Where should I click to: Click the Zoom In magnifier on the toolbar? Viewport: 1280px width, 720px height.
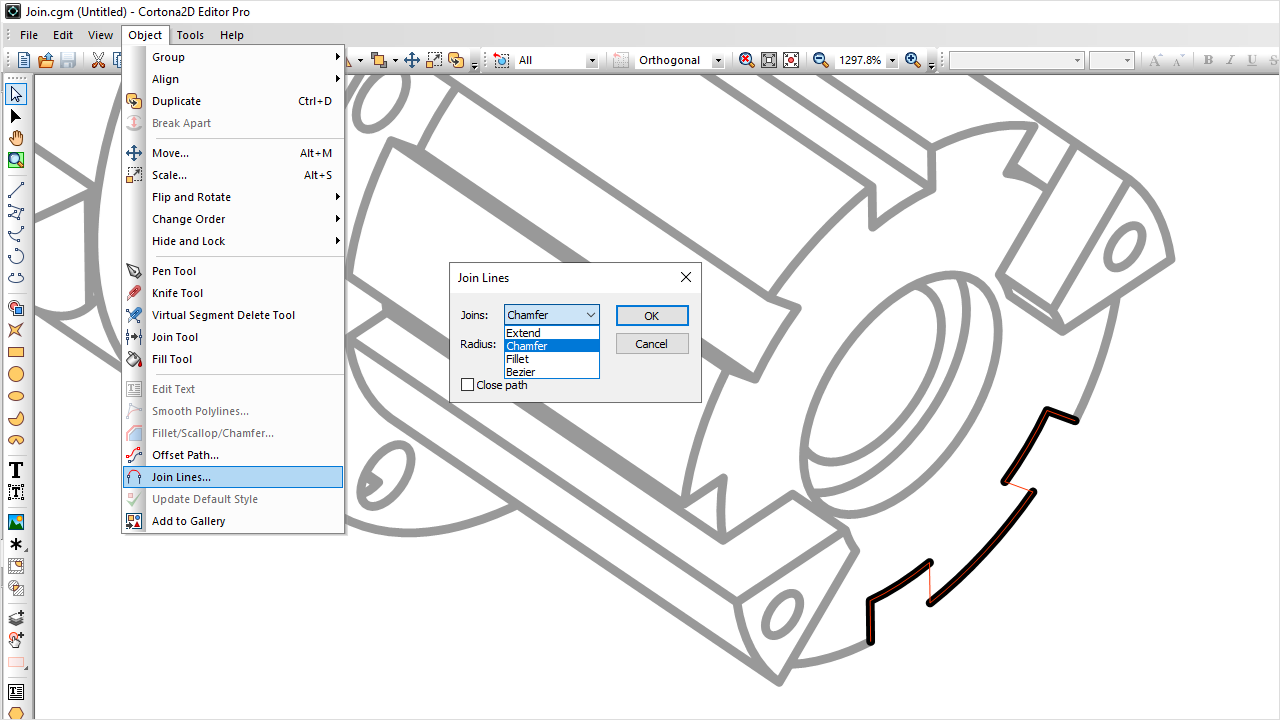(911, 60)
